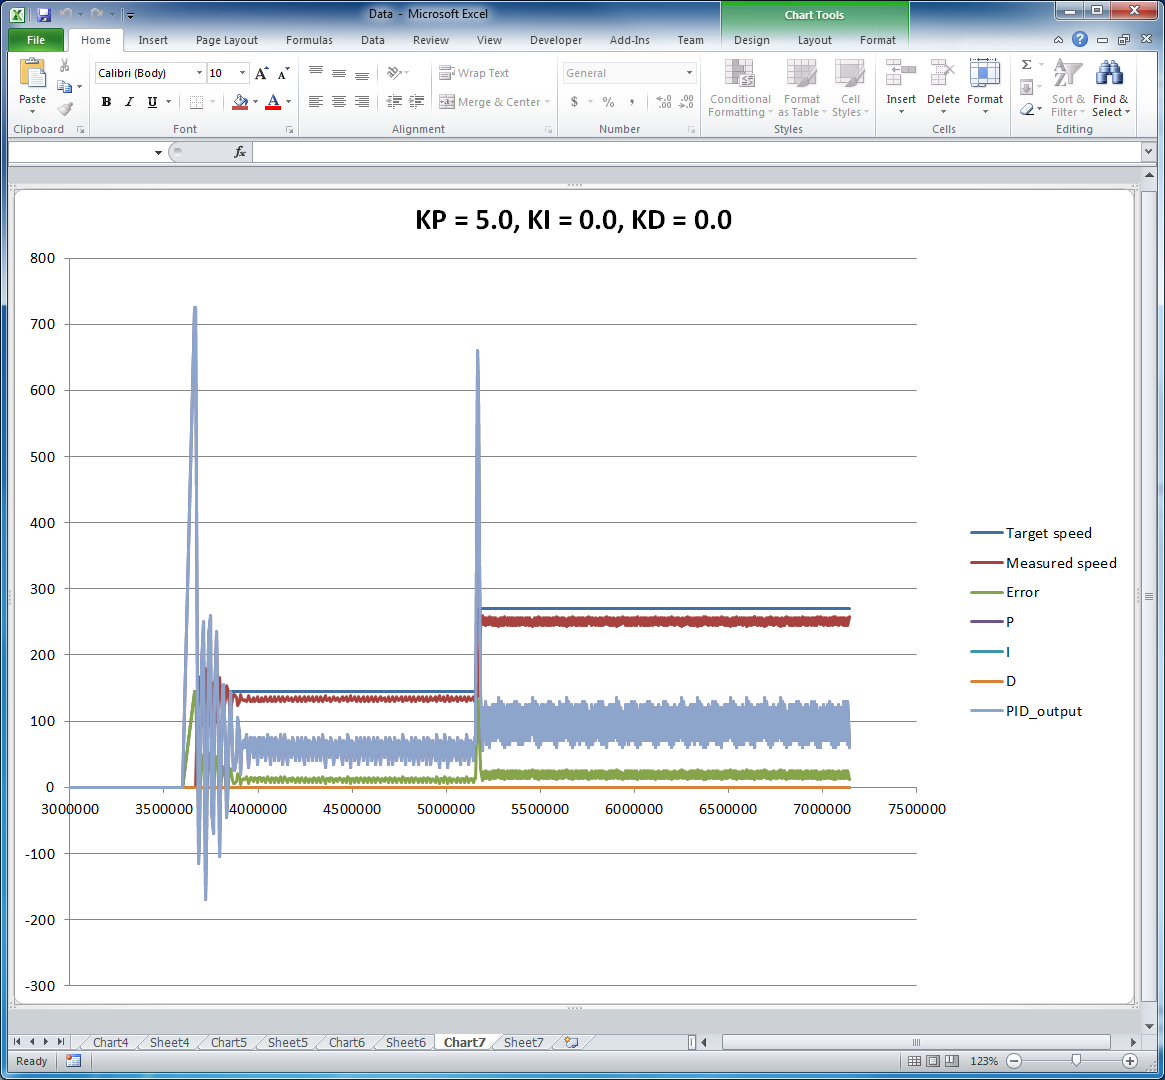The width and height of the screenshot is (1165, 1080).
Task: Click the Increase Decimal icon
Action: 663,102
